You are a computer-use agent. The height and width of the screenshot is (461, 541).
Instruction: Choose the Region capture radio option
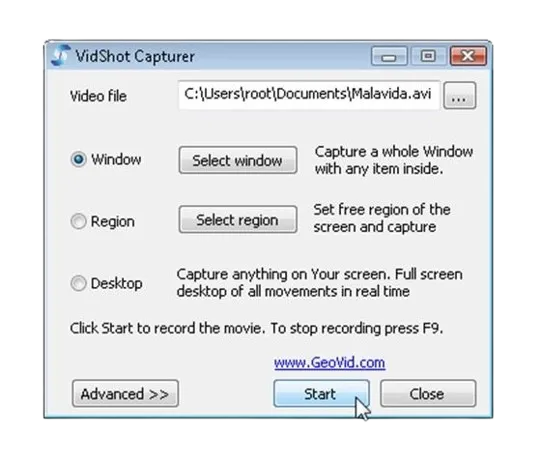[78, 221]
